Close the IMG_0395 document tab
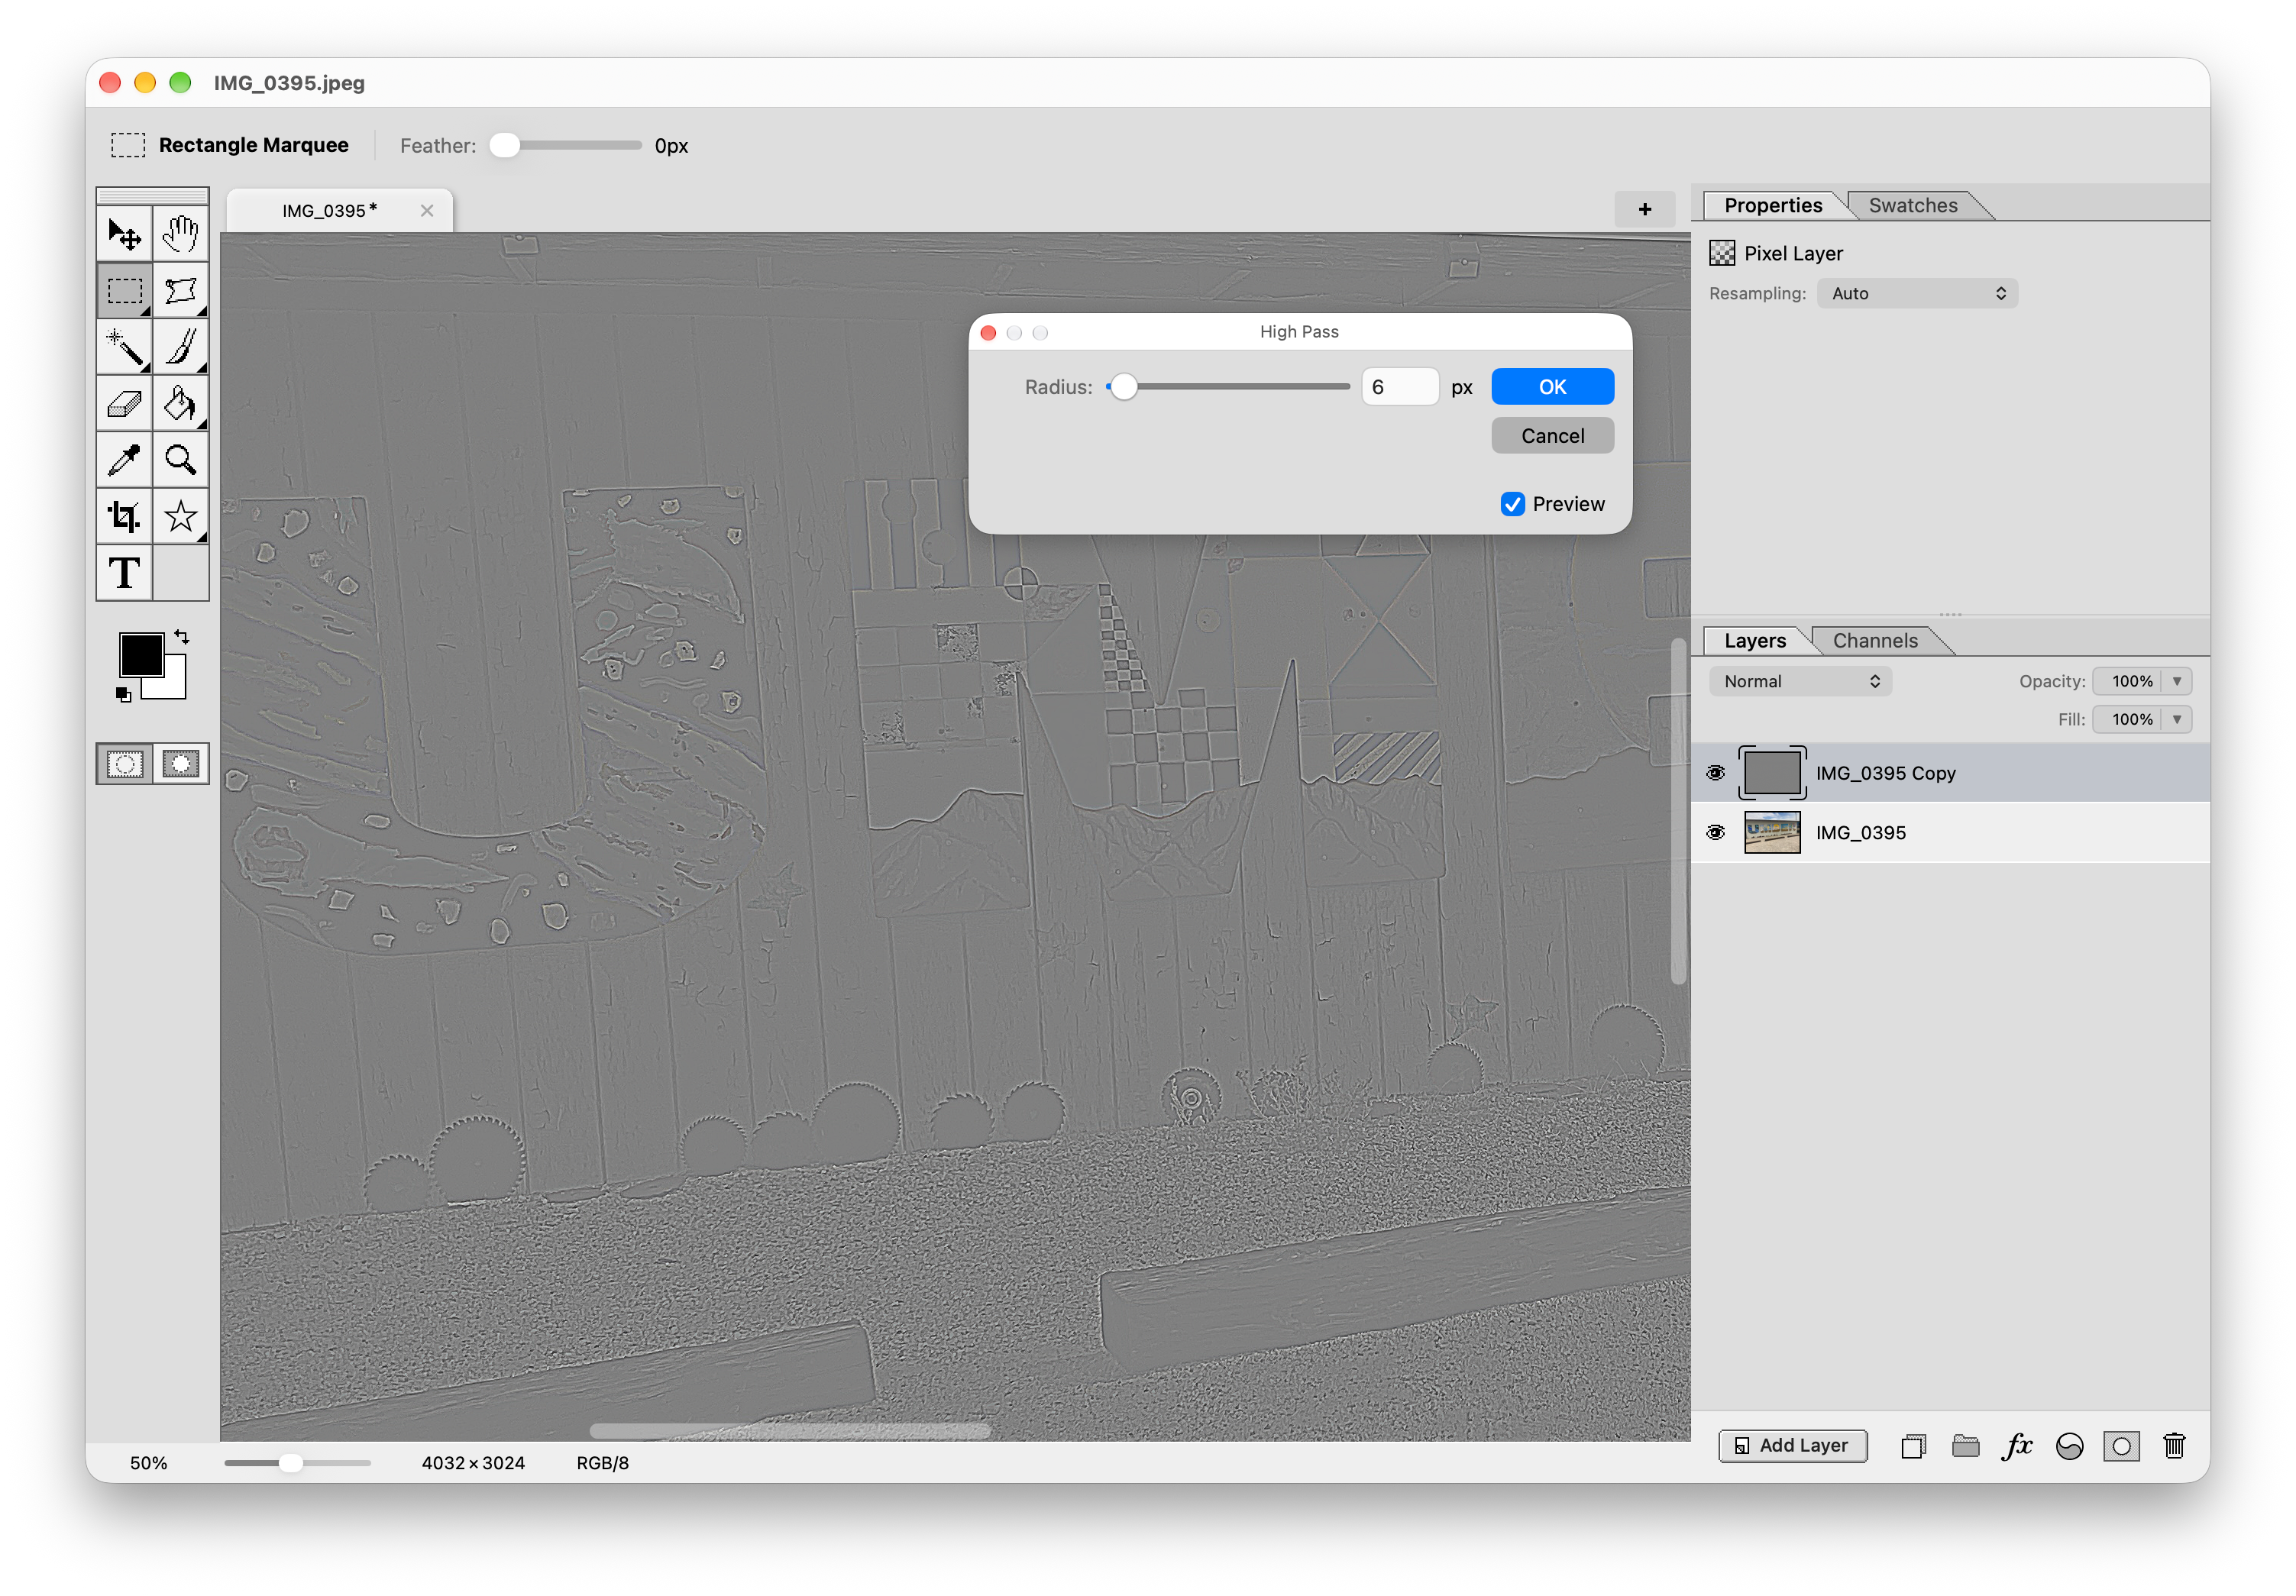The width and height of the screenshot is (2296, 1596). [x=427, y=210]
